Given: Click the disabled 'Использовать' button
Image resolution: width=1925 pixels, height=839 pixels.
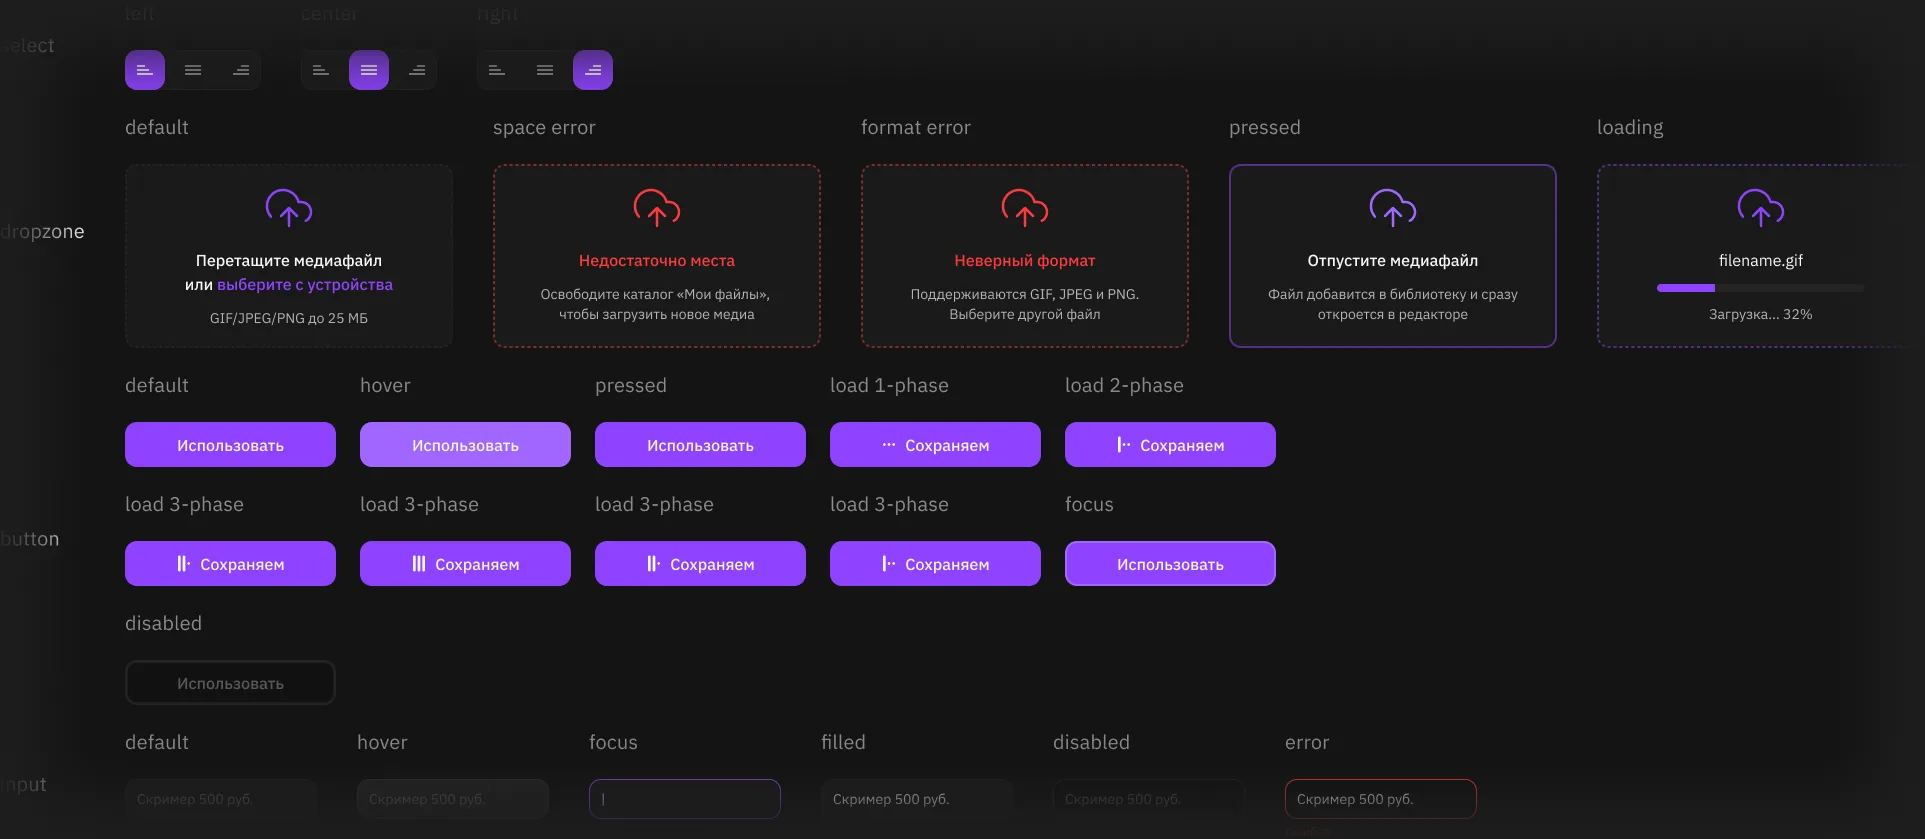Looking at the screenshot, I should tap(230, 683).
